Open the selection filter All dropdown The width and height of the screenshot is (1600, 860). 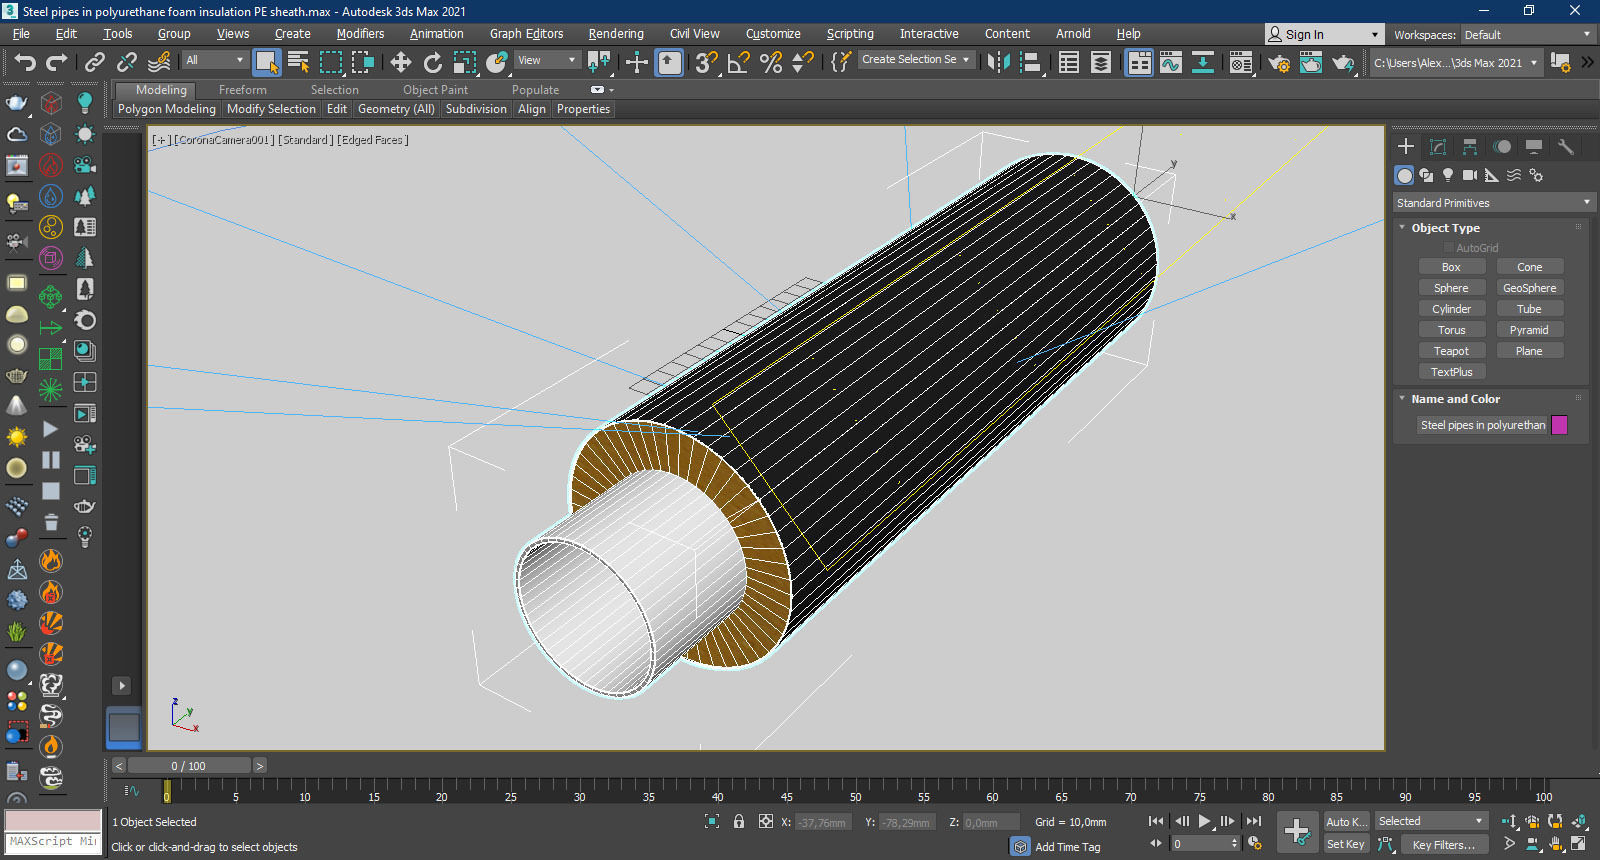214,60
